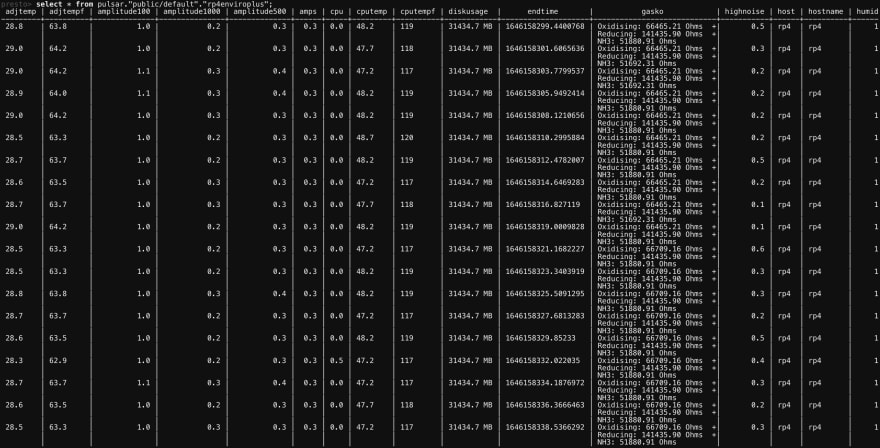Select endtime value 1646158319.0009828
Viewport: 880px width, 448px height.
(545, 227)
